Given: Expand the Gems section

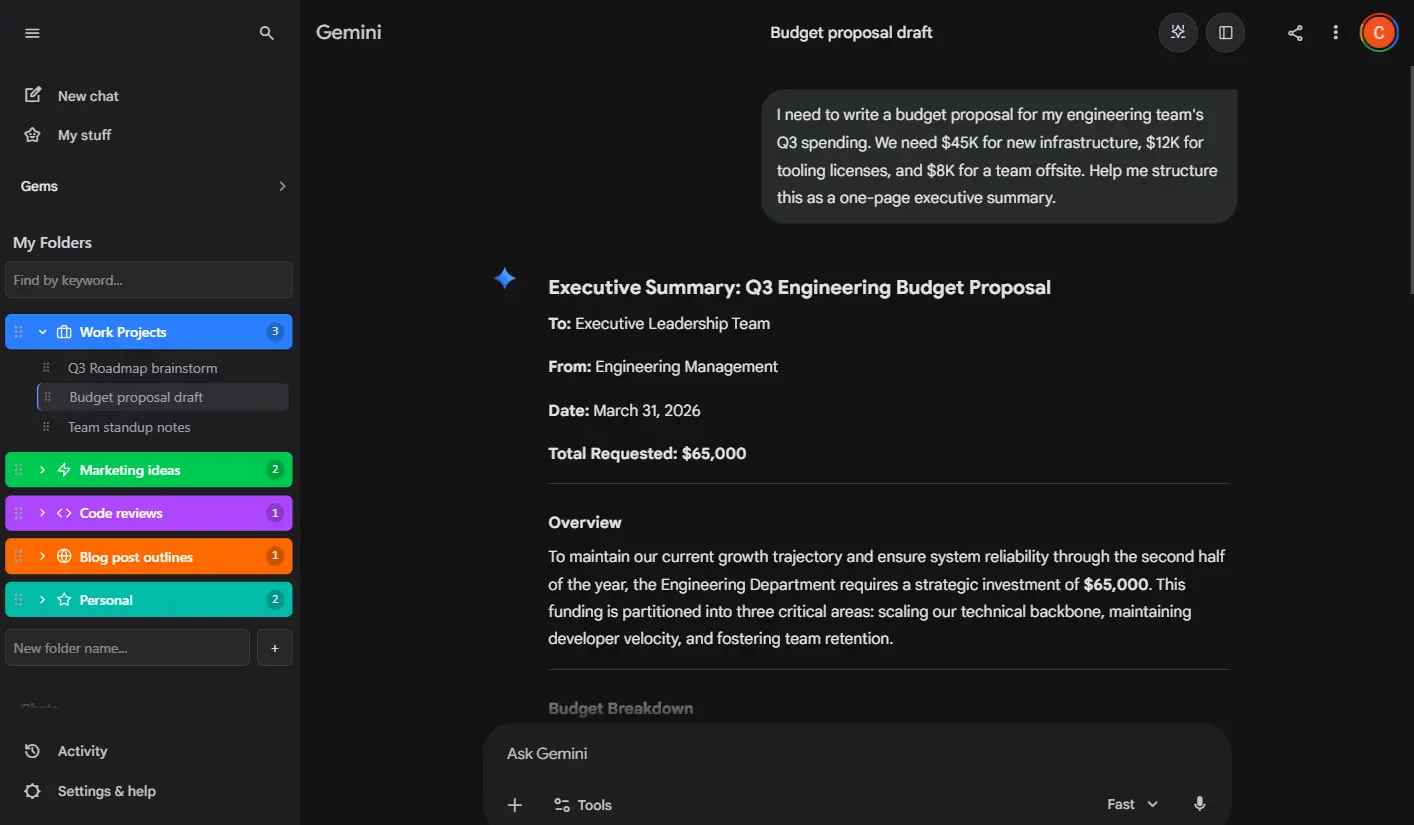Looking at the screenshot, I should (282, 186).
